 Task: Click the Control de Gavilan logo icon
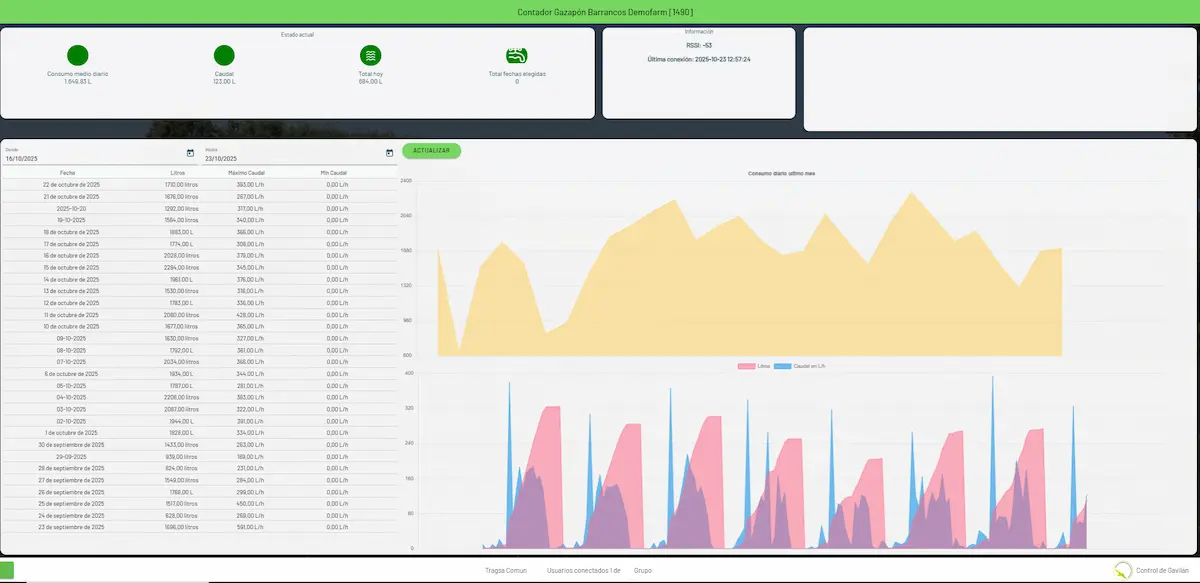click(1123, 570)
